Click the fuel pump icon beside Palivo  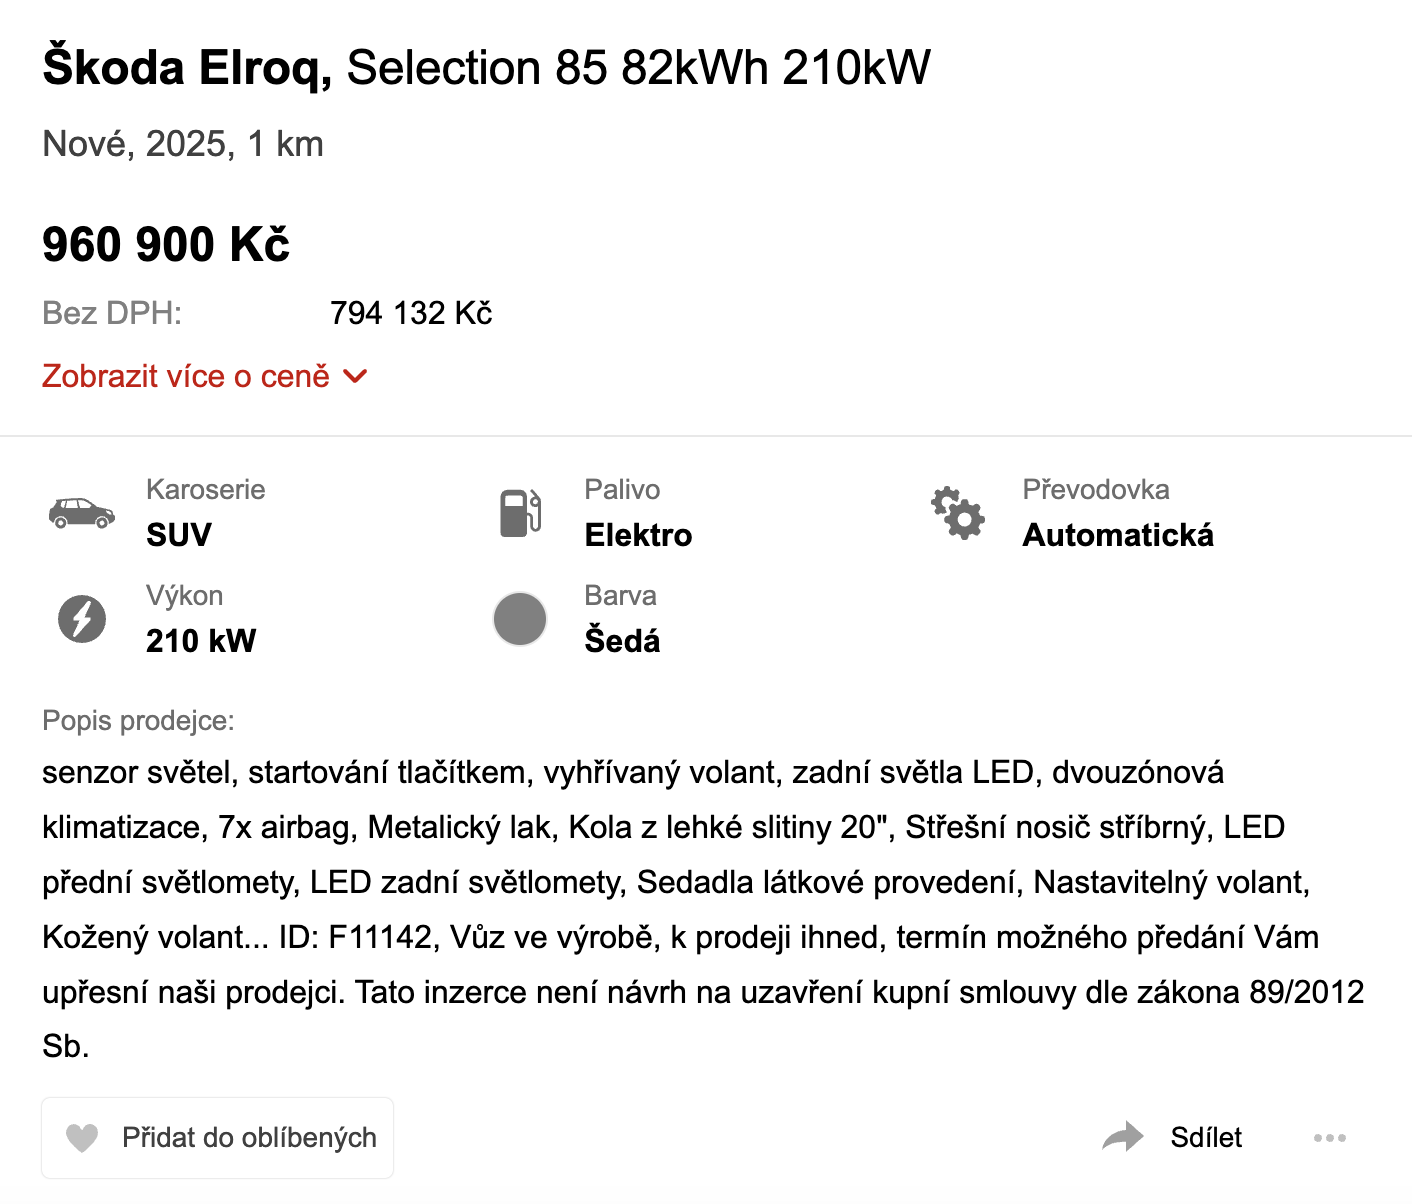(x=520, y=512)
